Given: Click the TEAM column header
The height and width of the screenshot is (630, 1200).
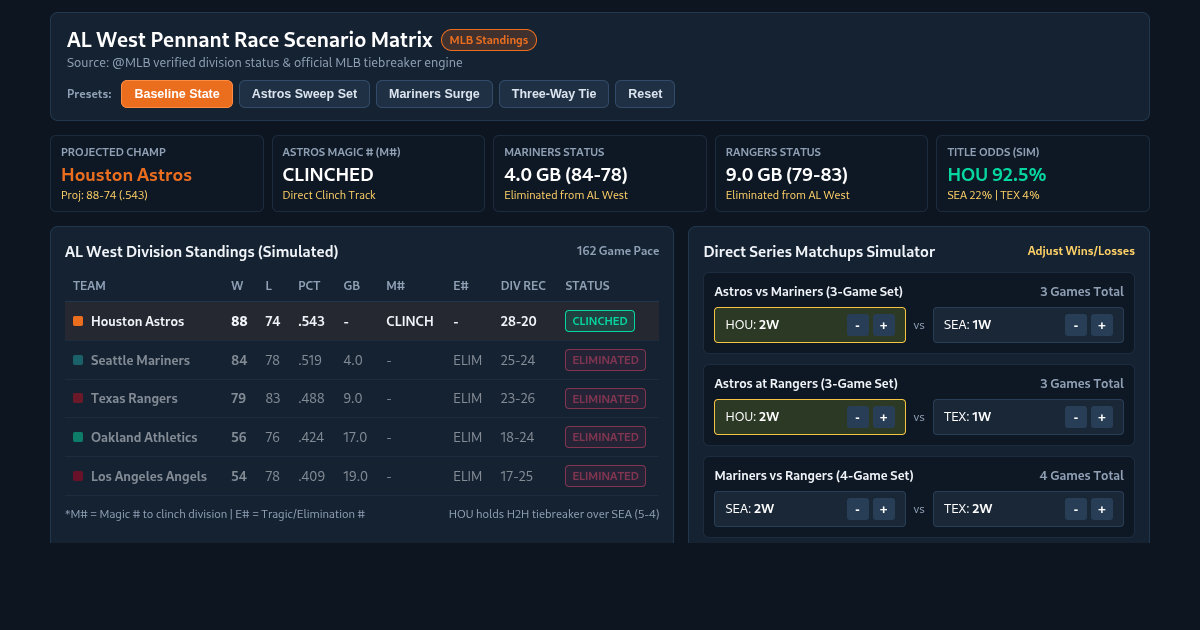Looking at the screenshot, I should (89, 286).
